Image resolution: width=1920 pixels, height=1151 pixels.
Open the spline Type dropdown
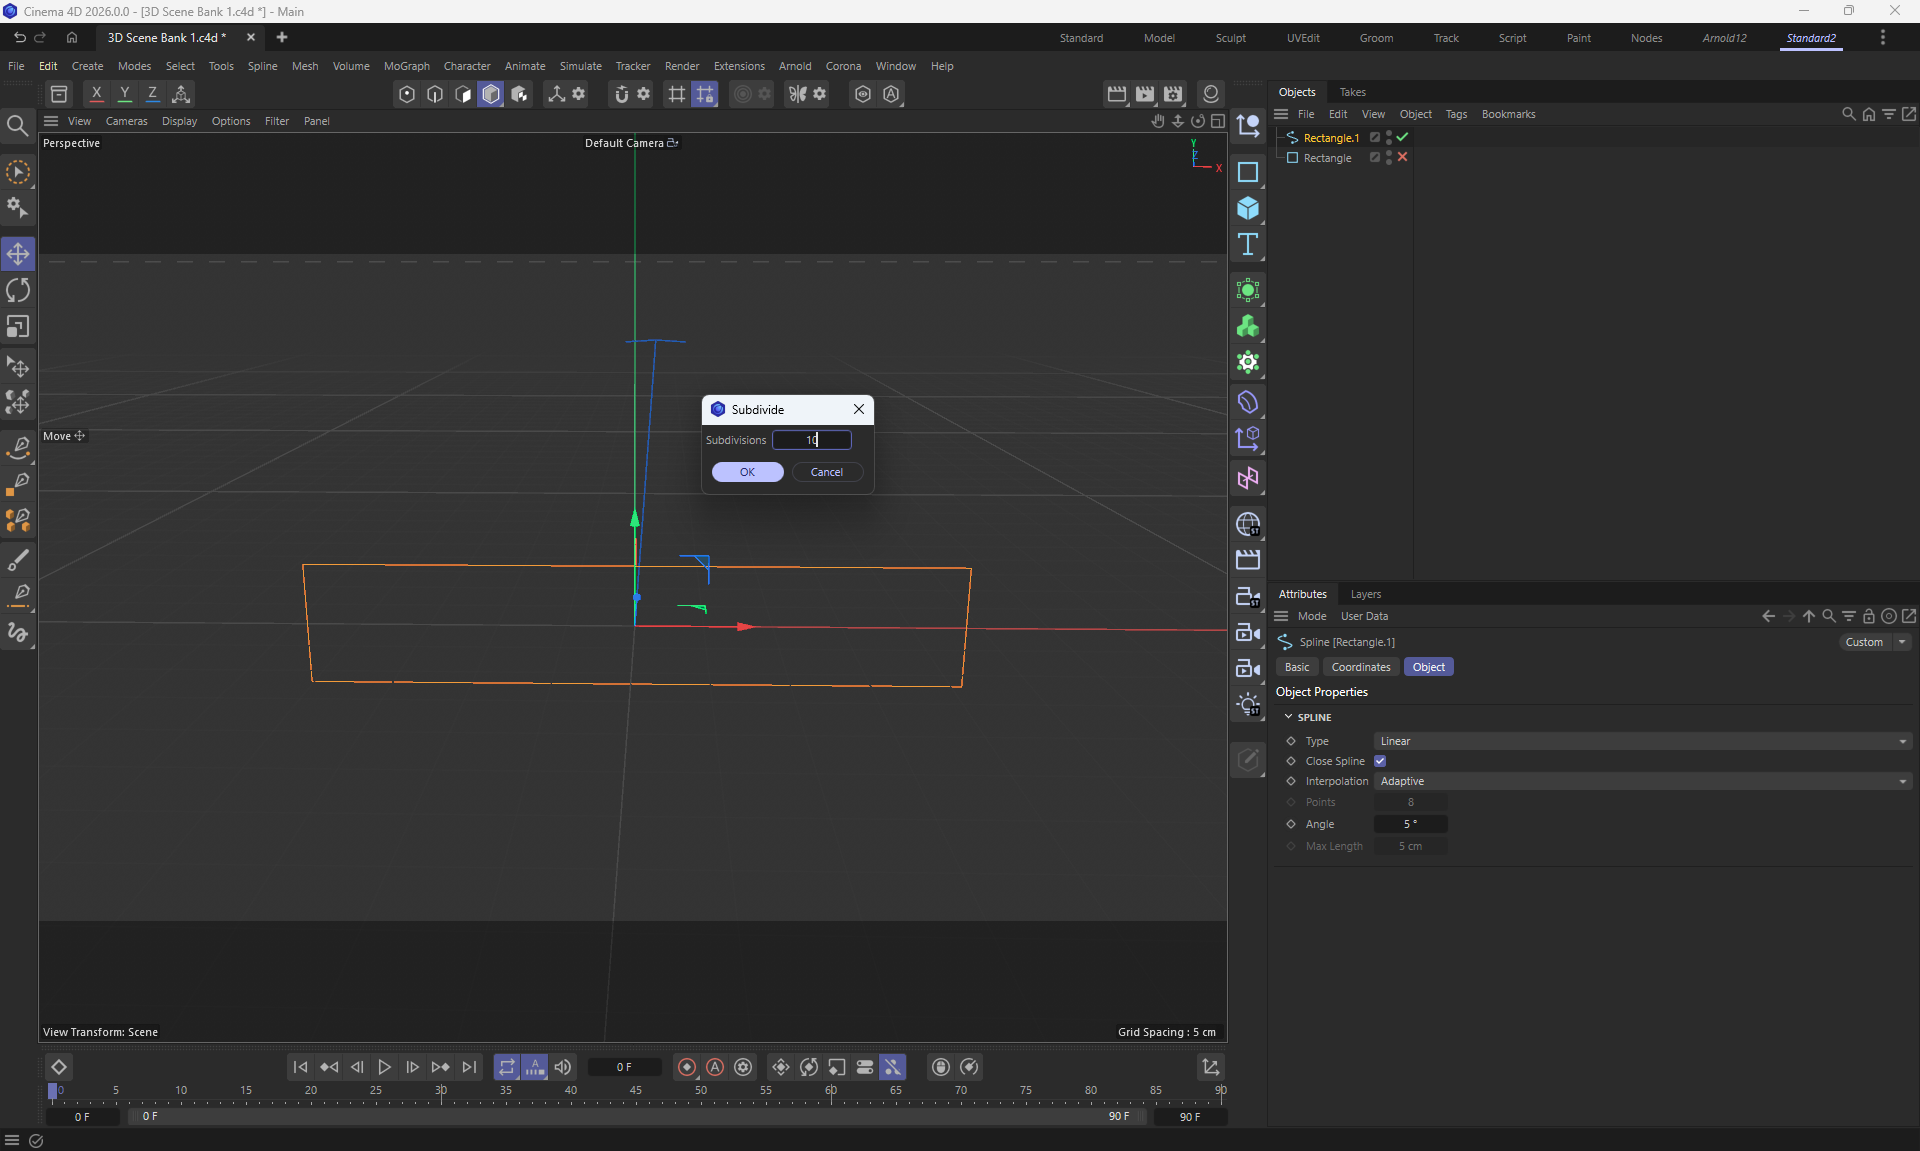(x=1642, y=741)
